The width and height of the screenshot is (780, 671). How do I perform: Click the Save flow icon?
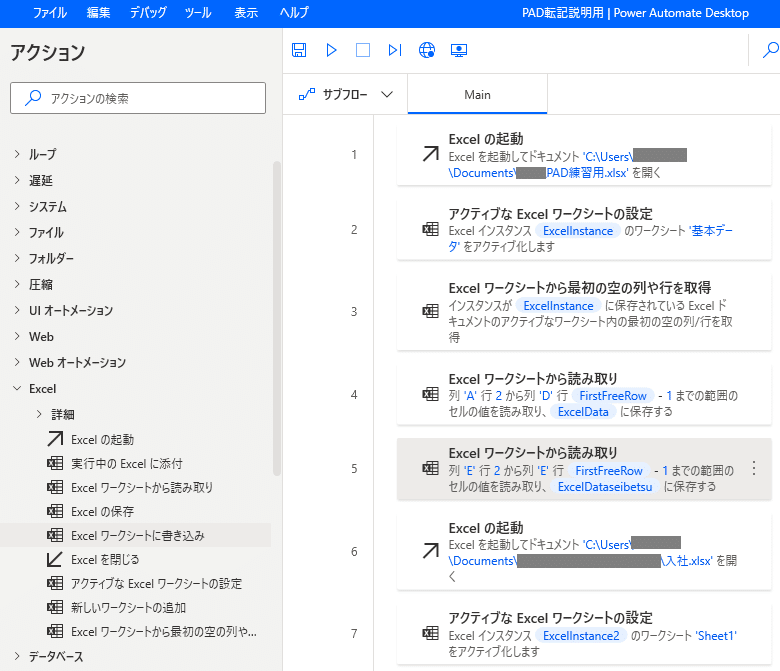(x=299, y=50)
